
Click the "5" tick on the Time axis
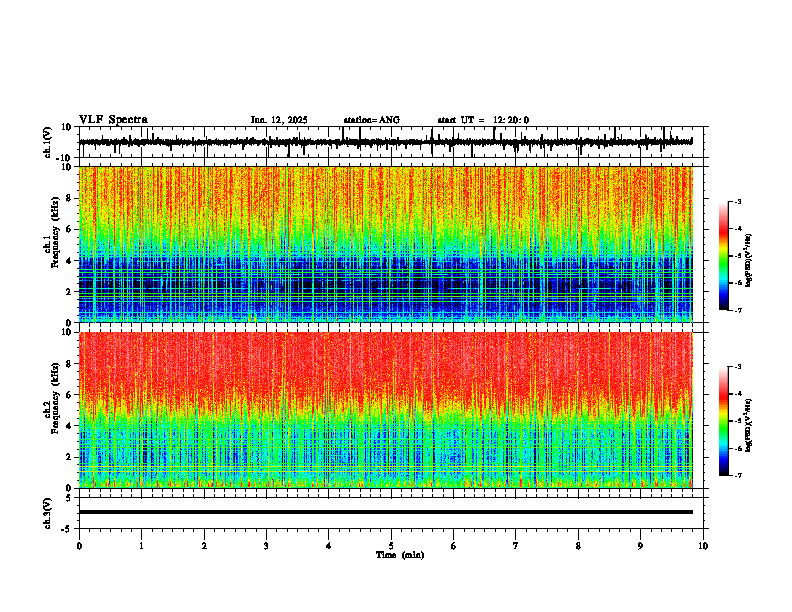coord(391,546)
